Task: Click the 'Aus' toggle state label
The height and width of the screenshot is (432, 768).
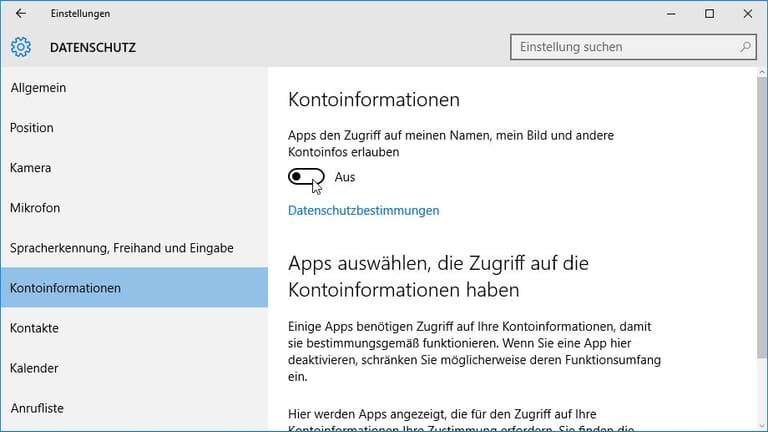Action: [345, 177]
